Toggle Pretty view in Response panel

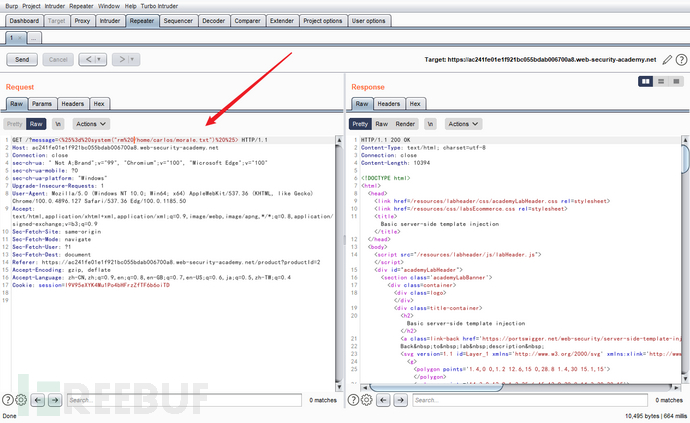[360, 124]
